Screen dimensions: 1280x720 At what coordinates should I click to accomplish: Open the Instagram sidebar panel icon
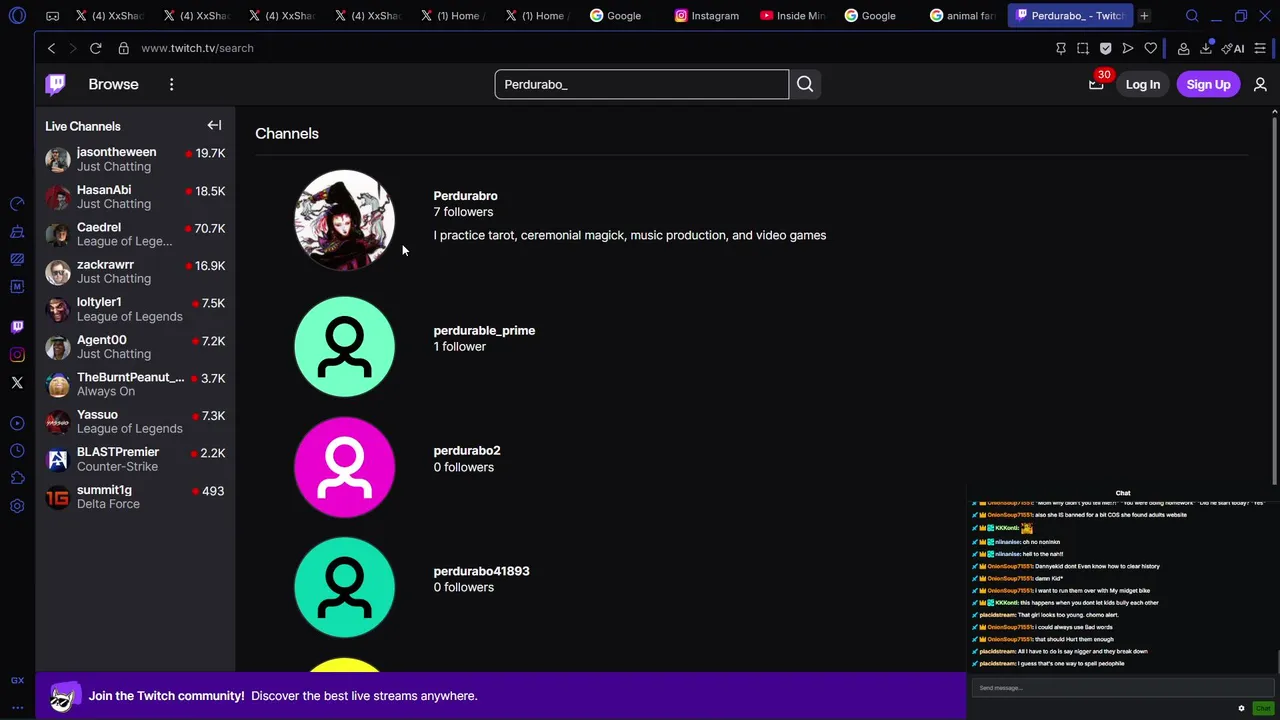[17, 355]
